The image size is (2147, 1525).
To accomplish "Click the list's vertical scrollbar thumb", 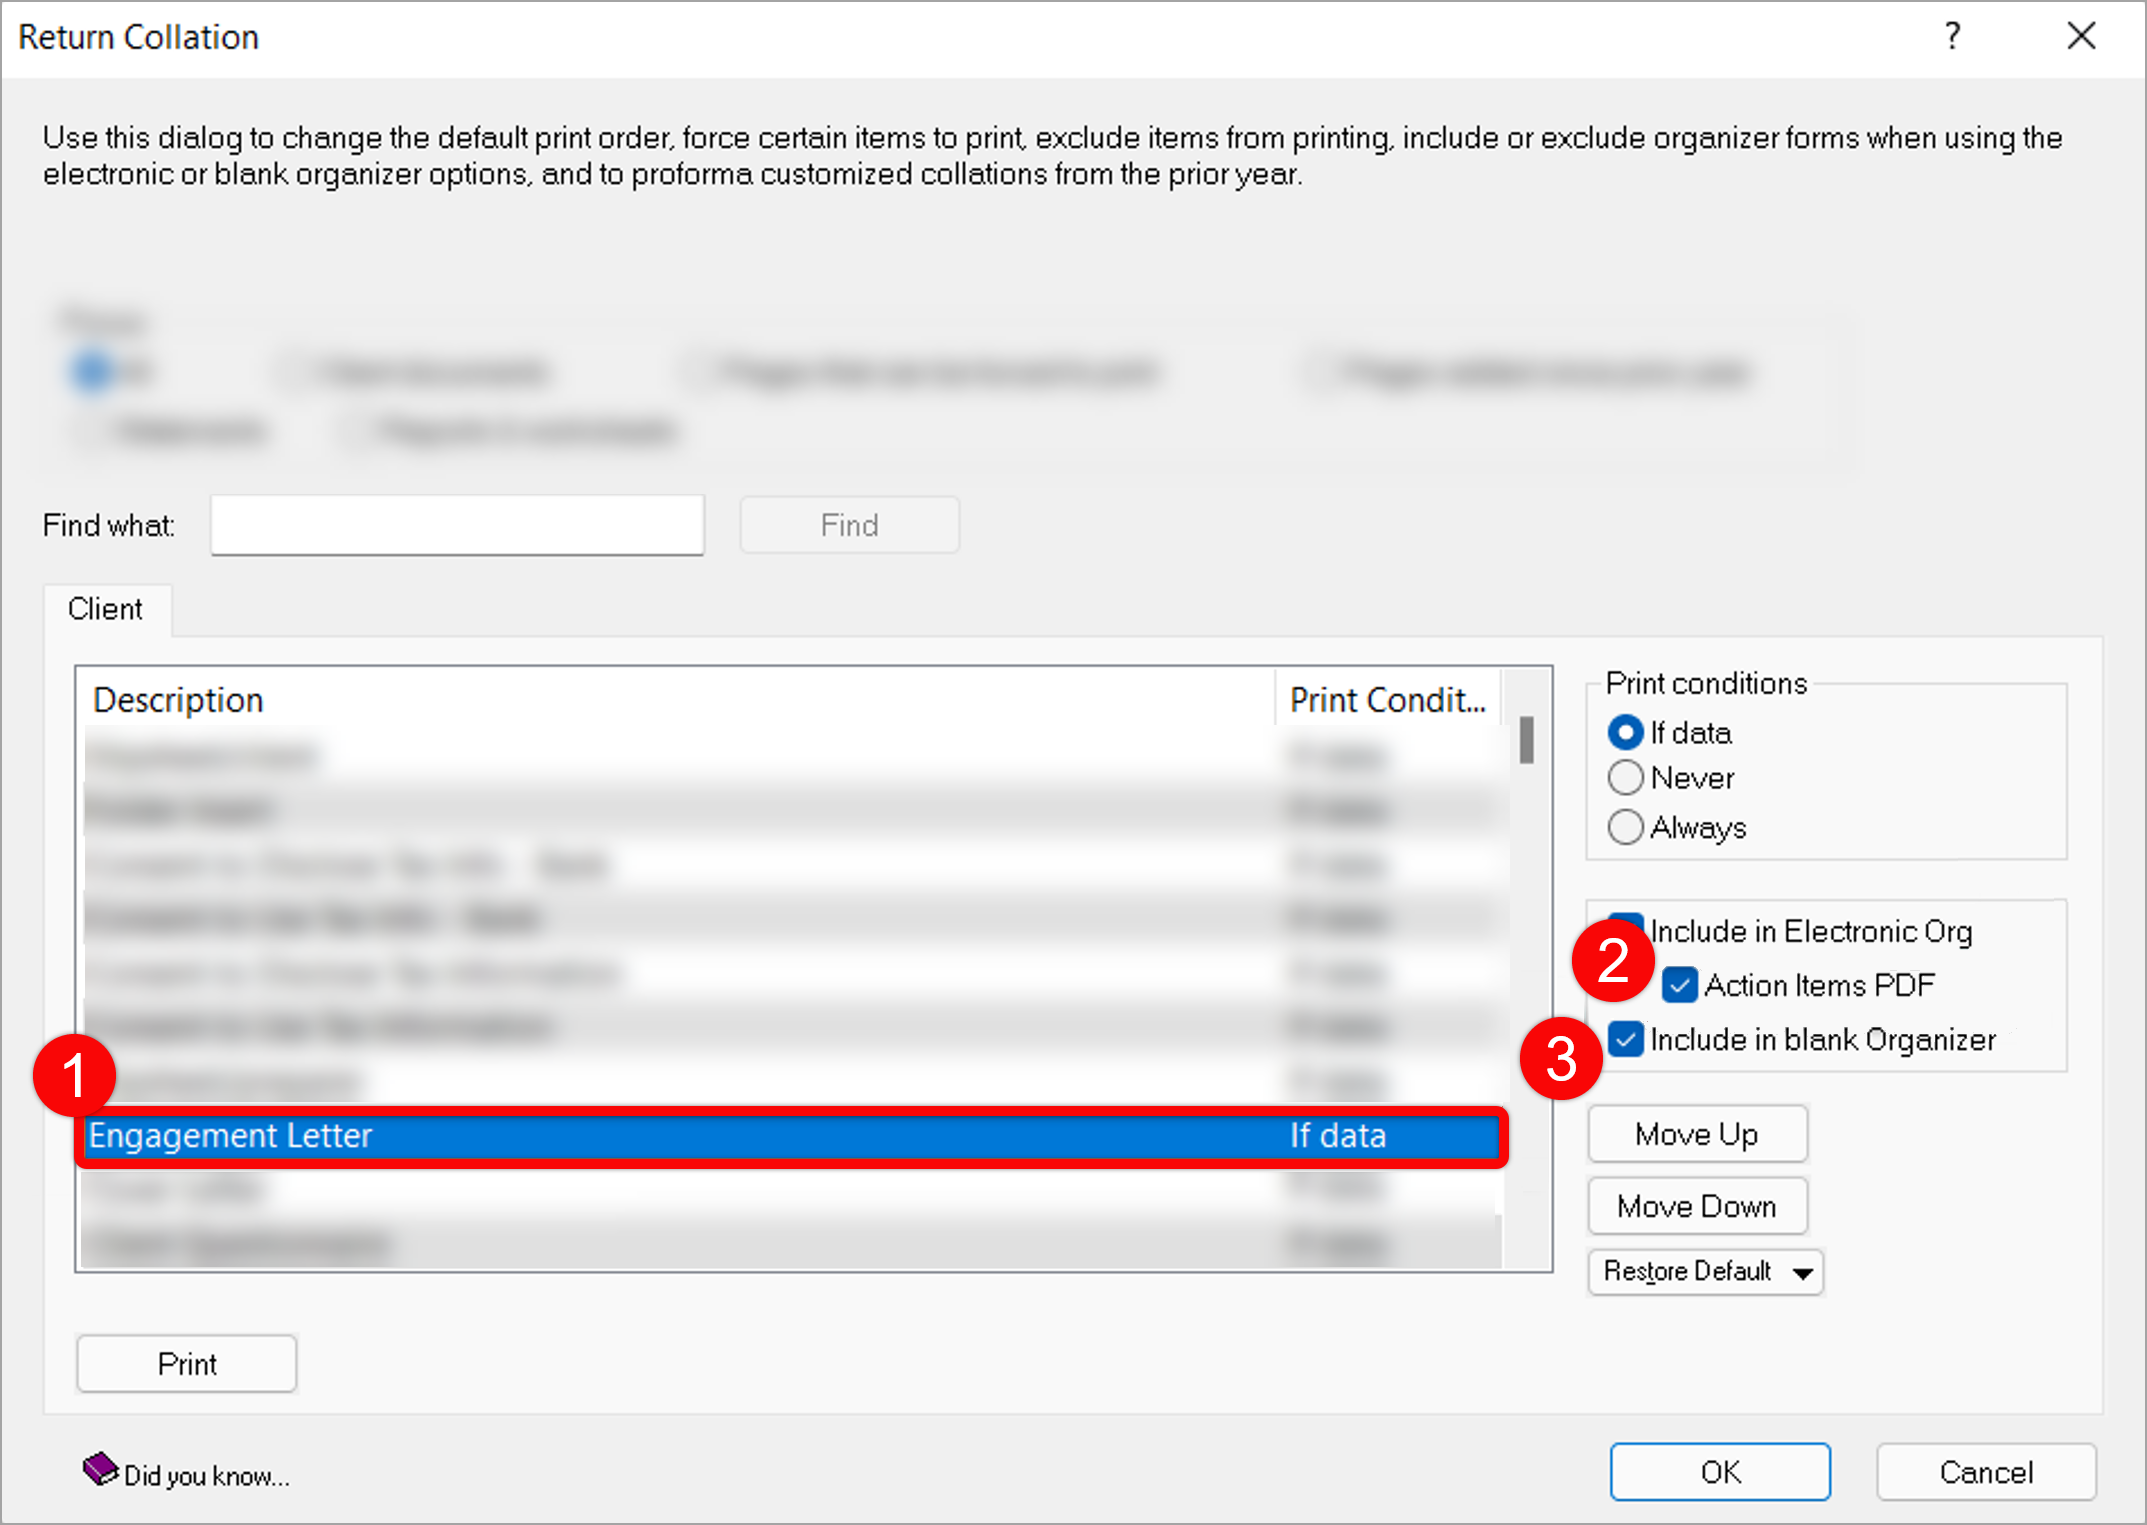I will (x=1526, y=740).
